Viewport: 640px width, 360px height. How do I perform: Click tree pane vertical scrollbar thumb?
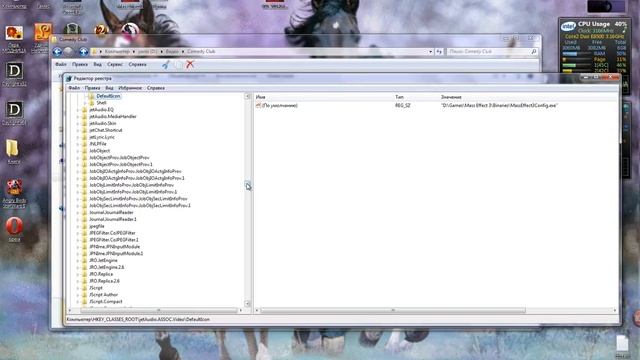click(x=247, y=185)
